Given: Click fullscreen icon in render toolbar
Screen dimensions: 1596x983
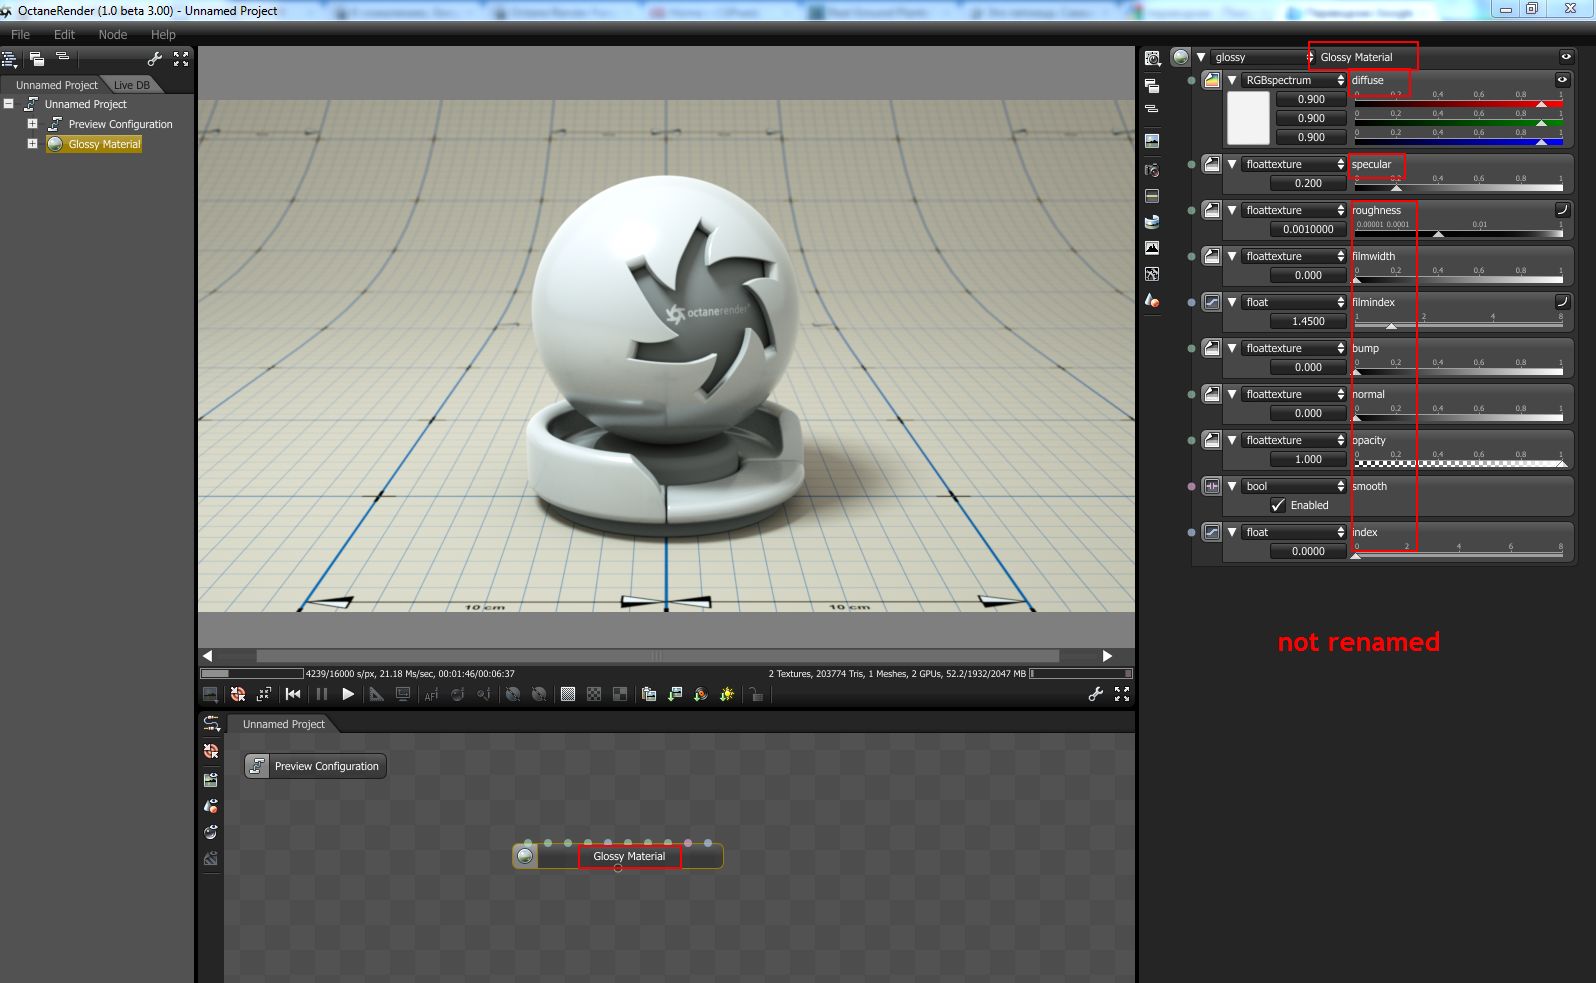Looking at the screenshot, I should click(1122, 694).
